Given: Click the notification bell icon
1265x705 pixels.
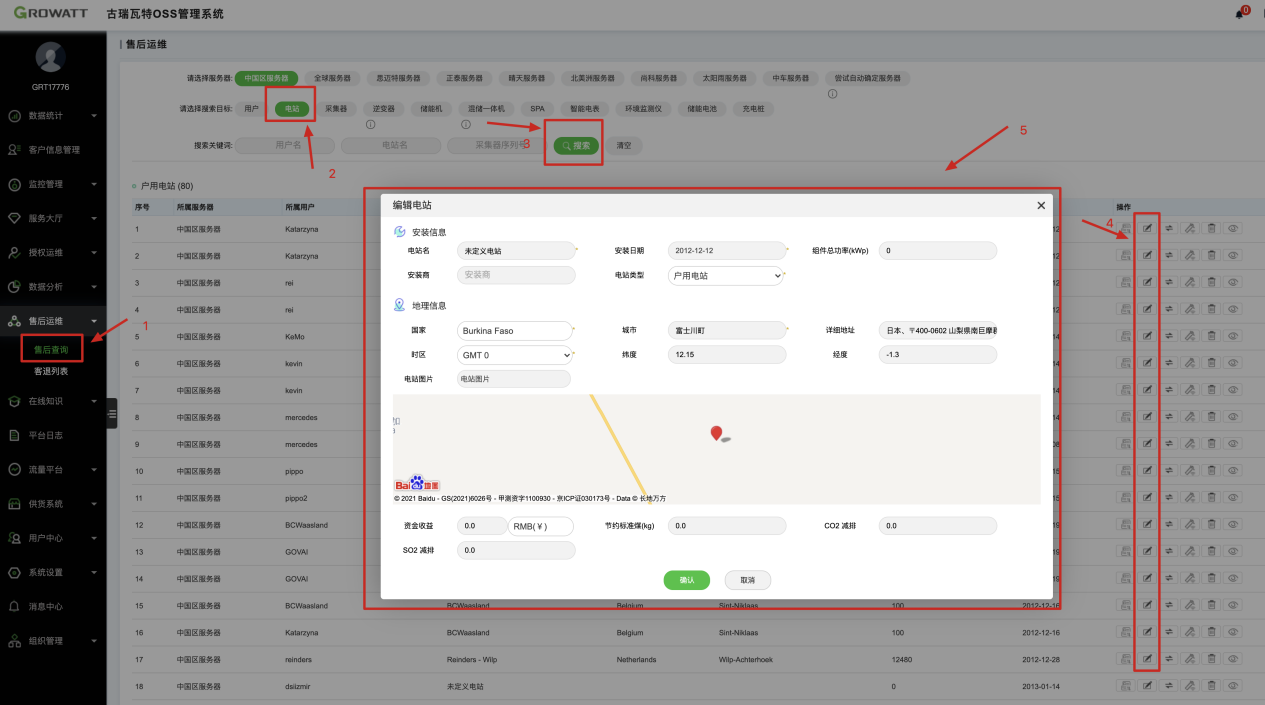Looking at the screenshot, I should [1240, 14].
